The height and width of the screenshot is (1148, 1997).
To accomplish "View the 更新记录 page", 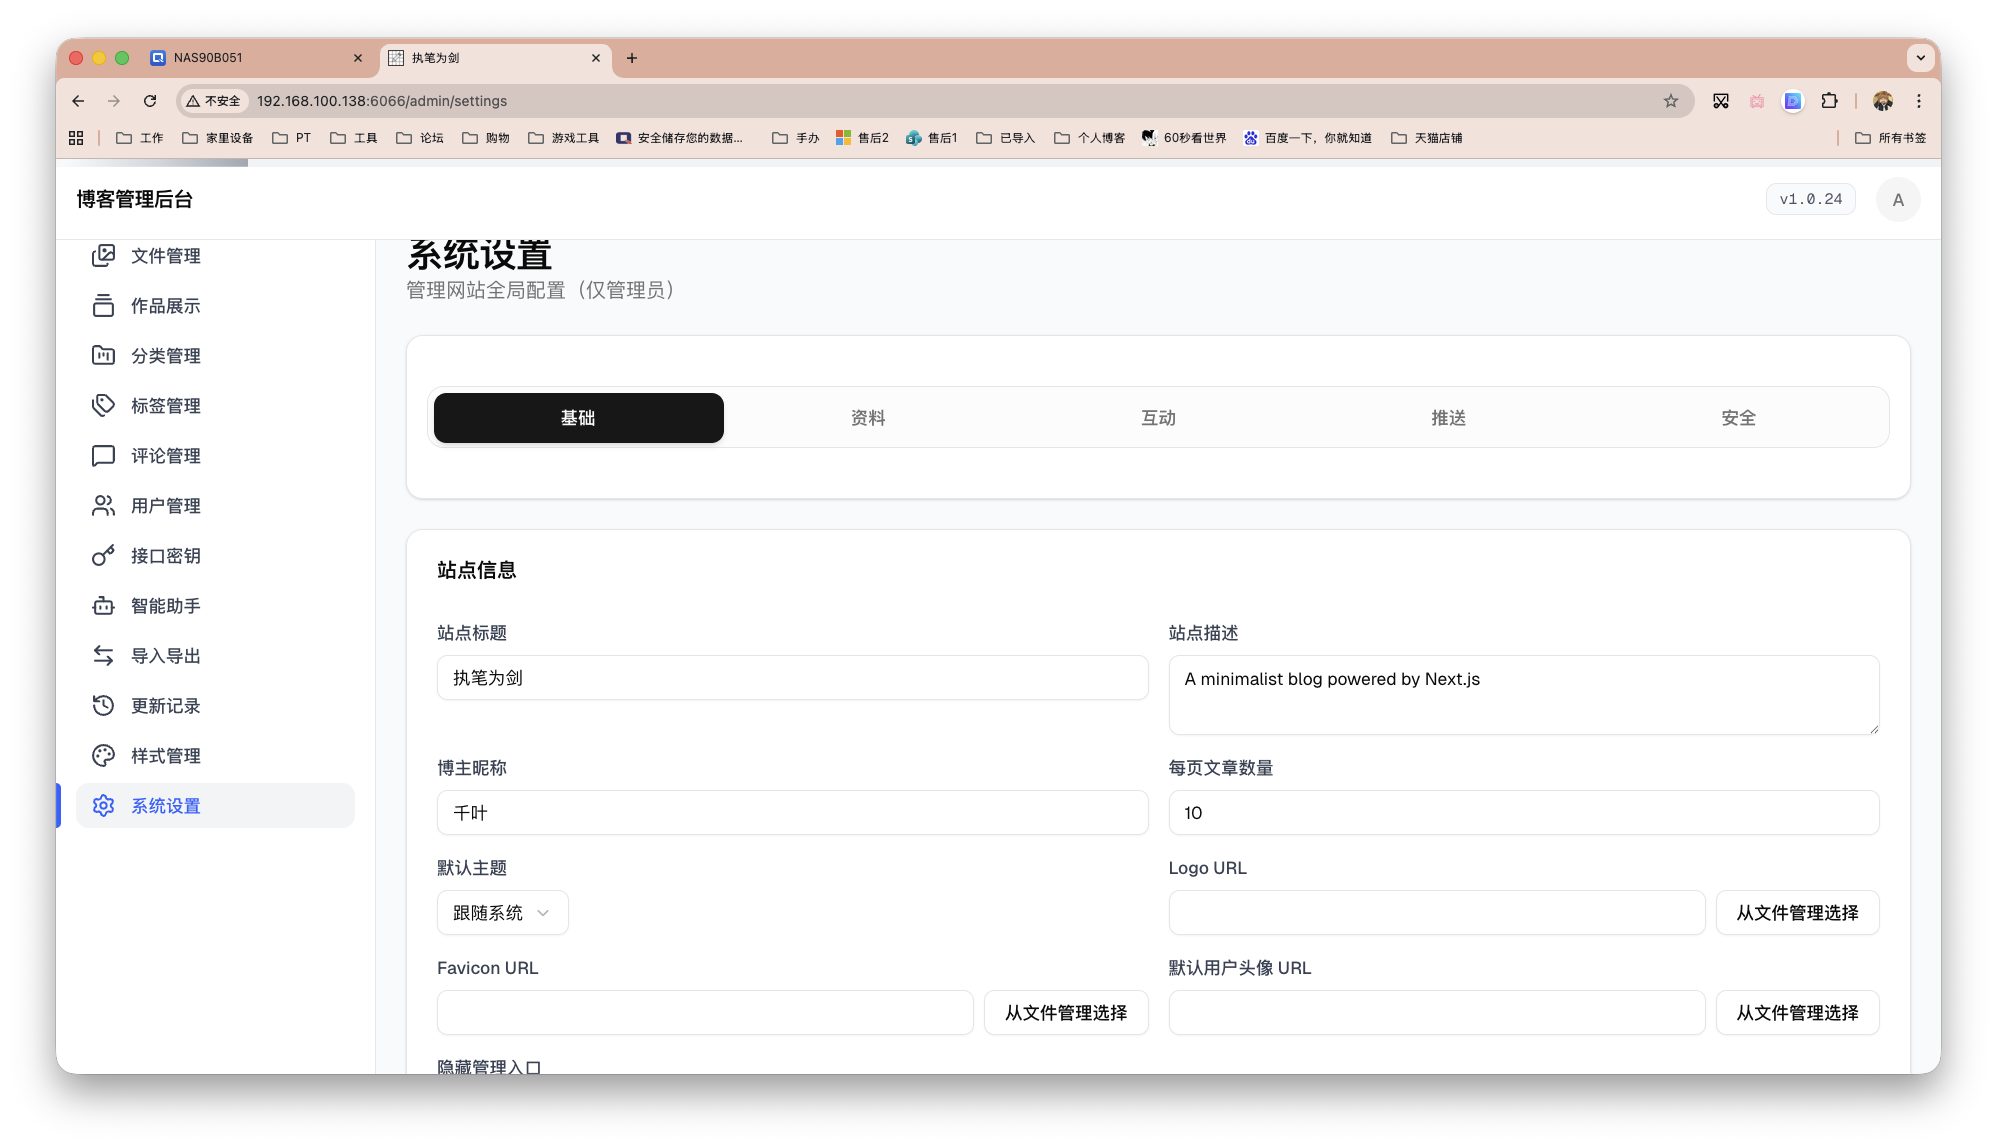I will coord(164,705).
